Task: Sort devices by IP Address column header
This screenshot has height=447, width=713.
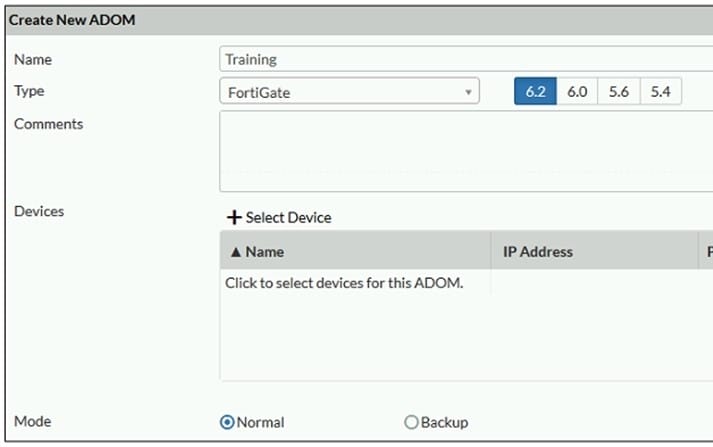Action: (x=538, y=252)
